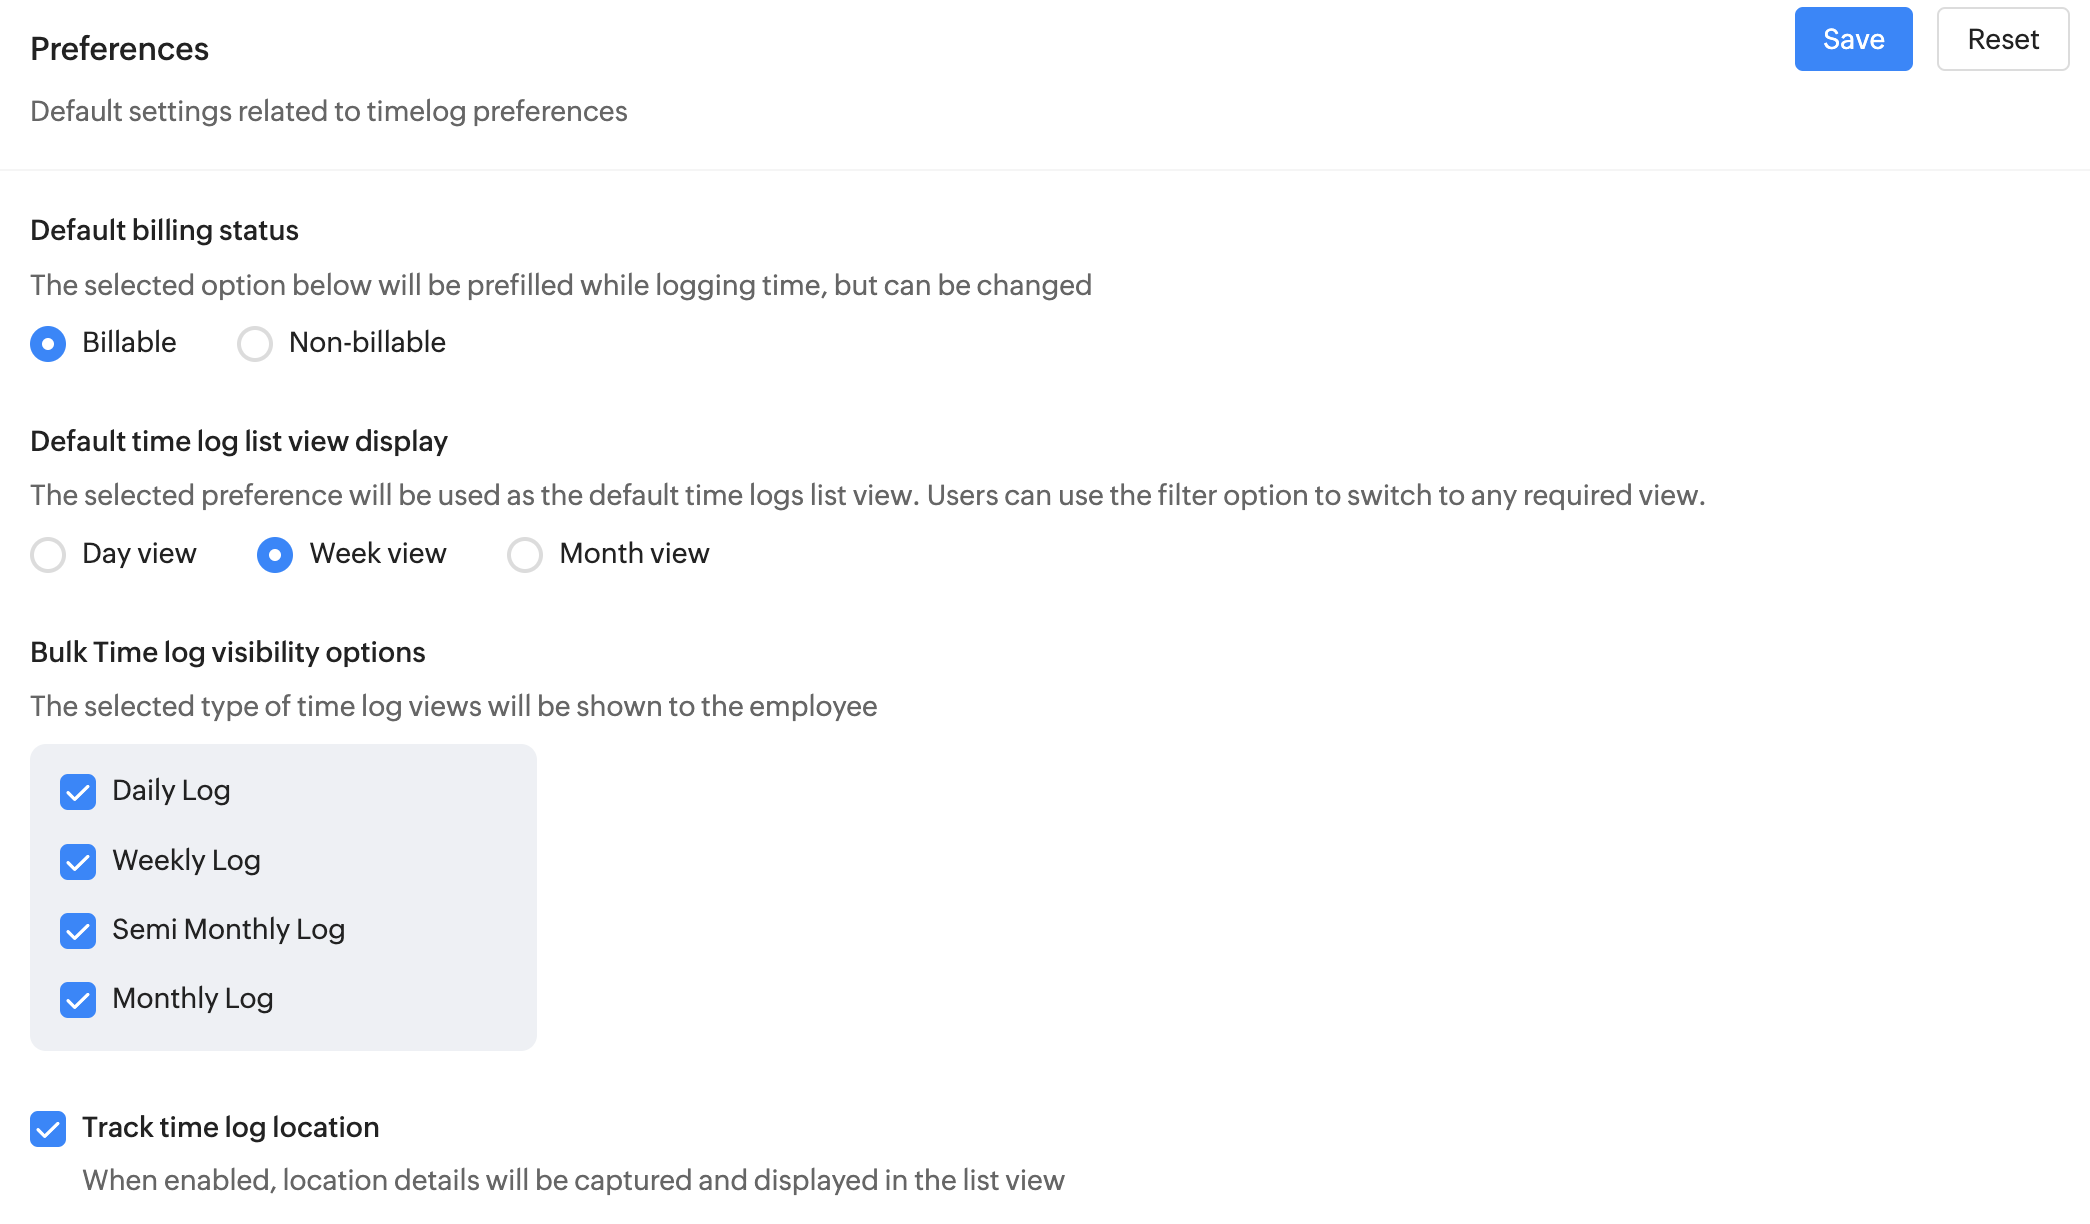Toggle the Weekly Log checkbox
2090x1224 pixels.
tap(78, 862)
